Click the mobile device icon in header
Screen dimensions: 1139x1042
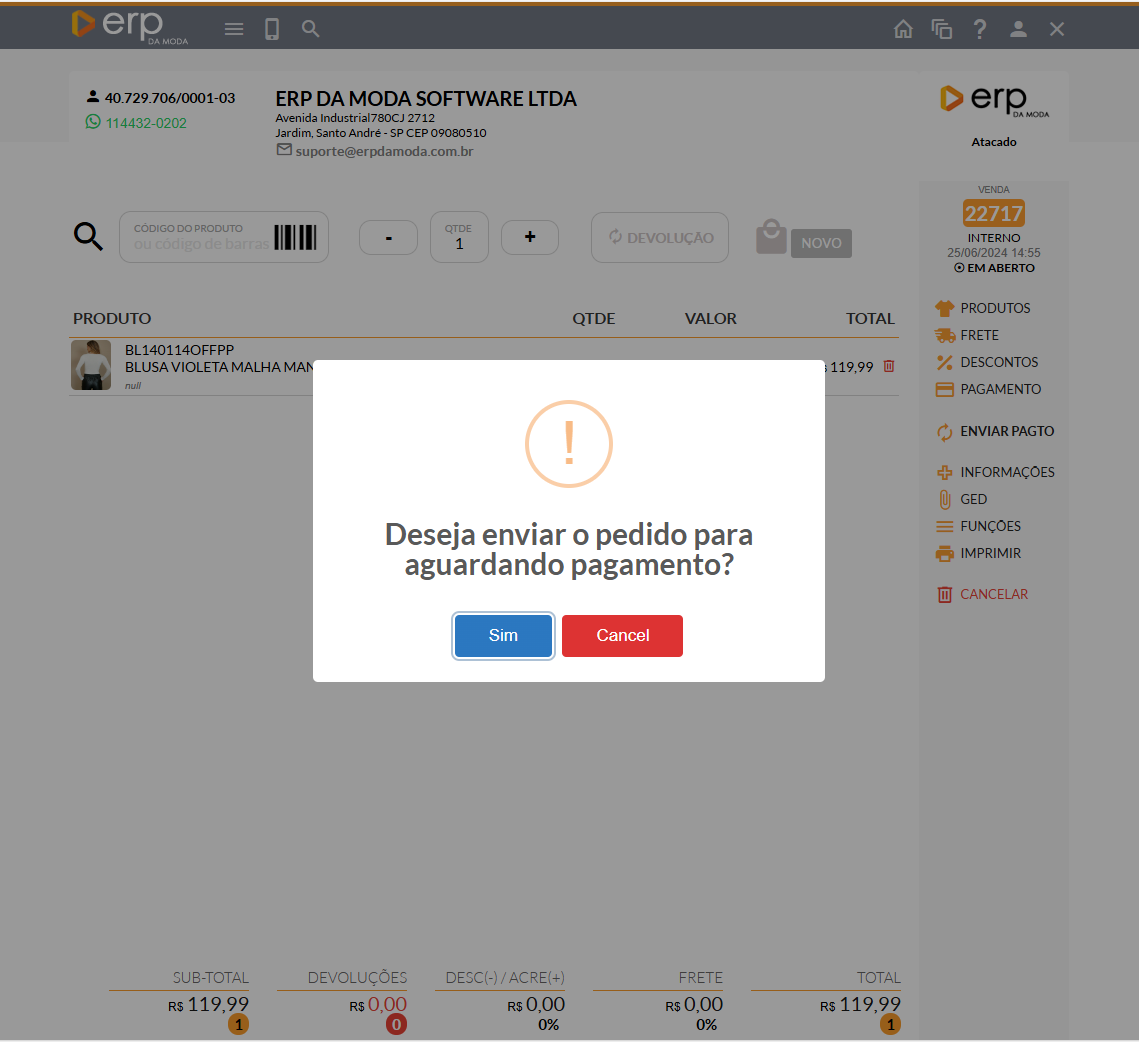(272, 29)
